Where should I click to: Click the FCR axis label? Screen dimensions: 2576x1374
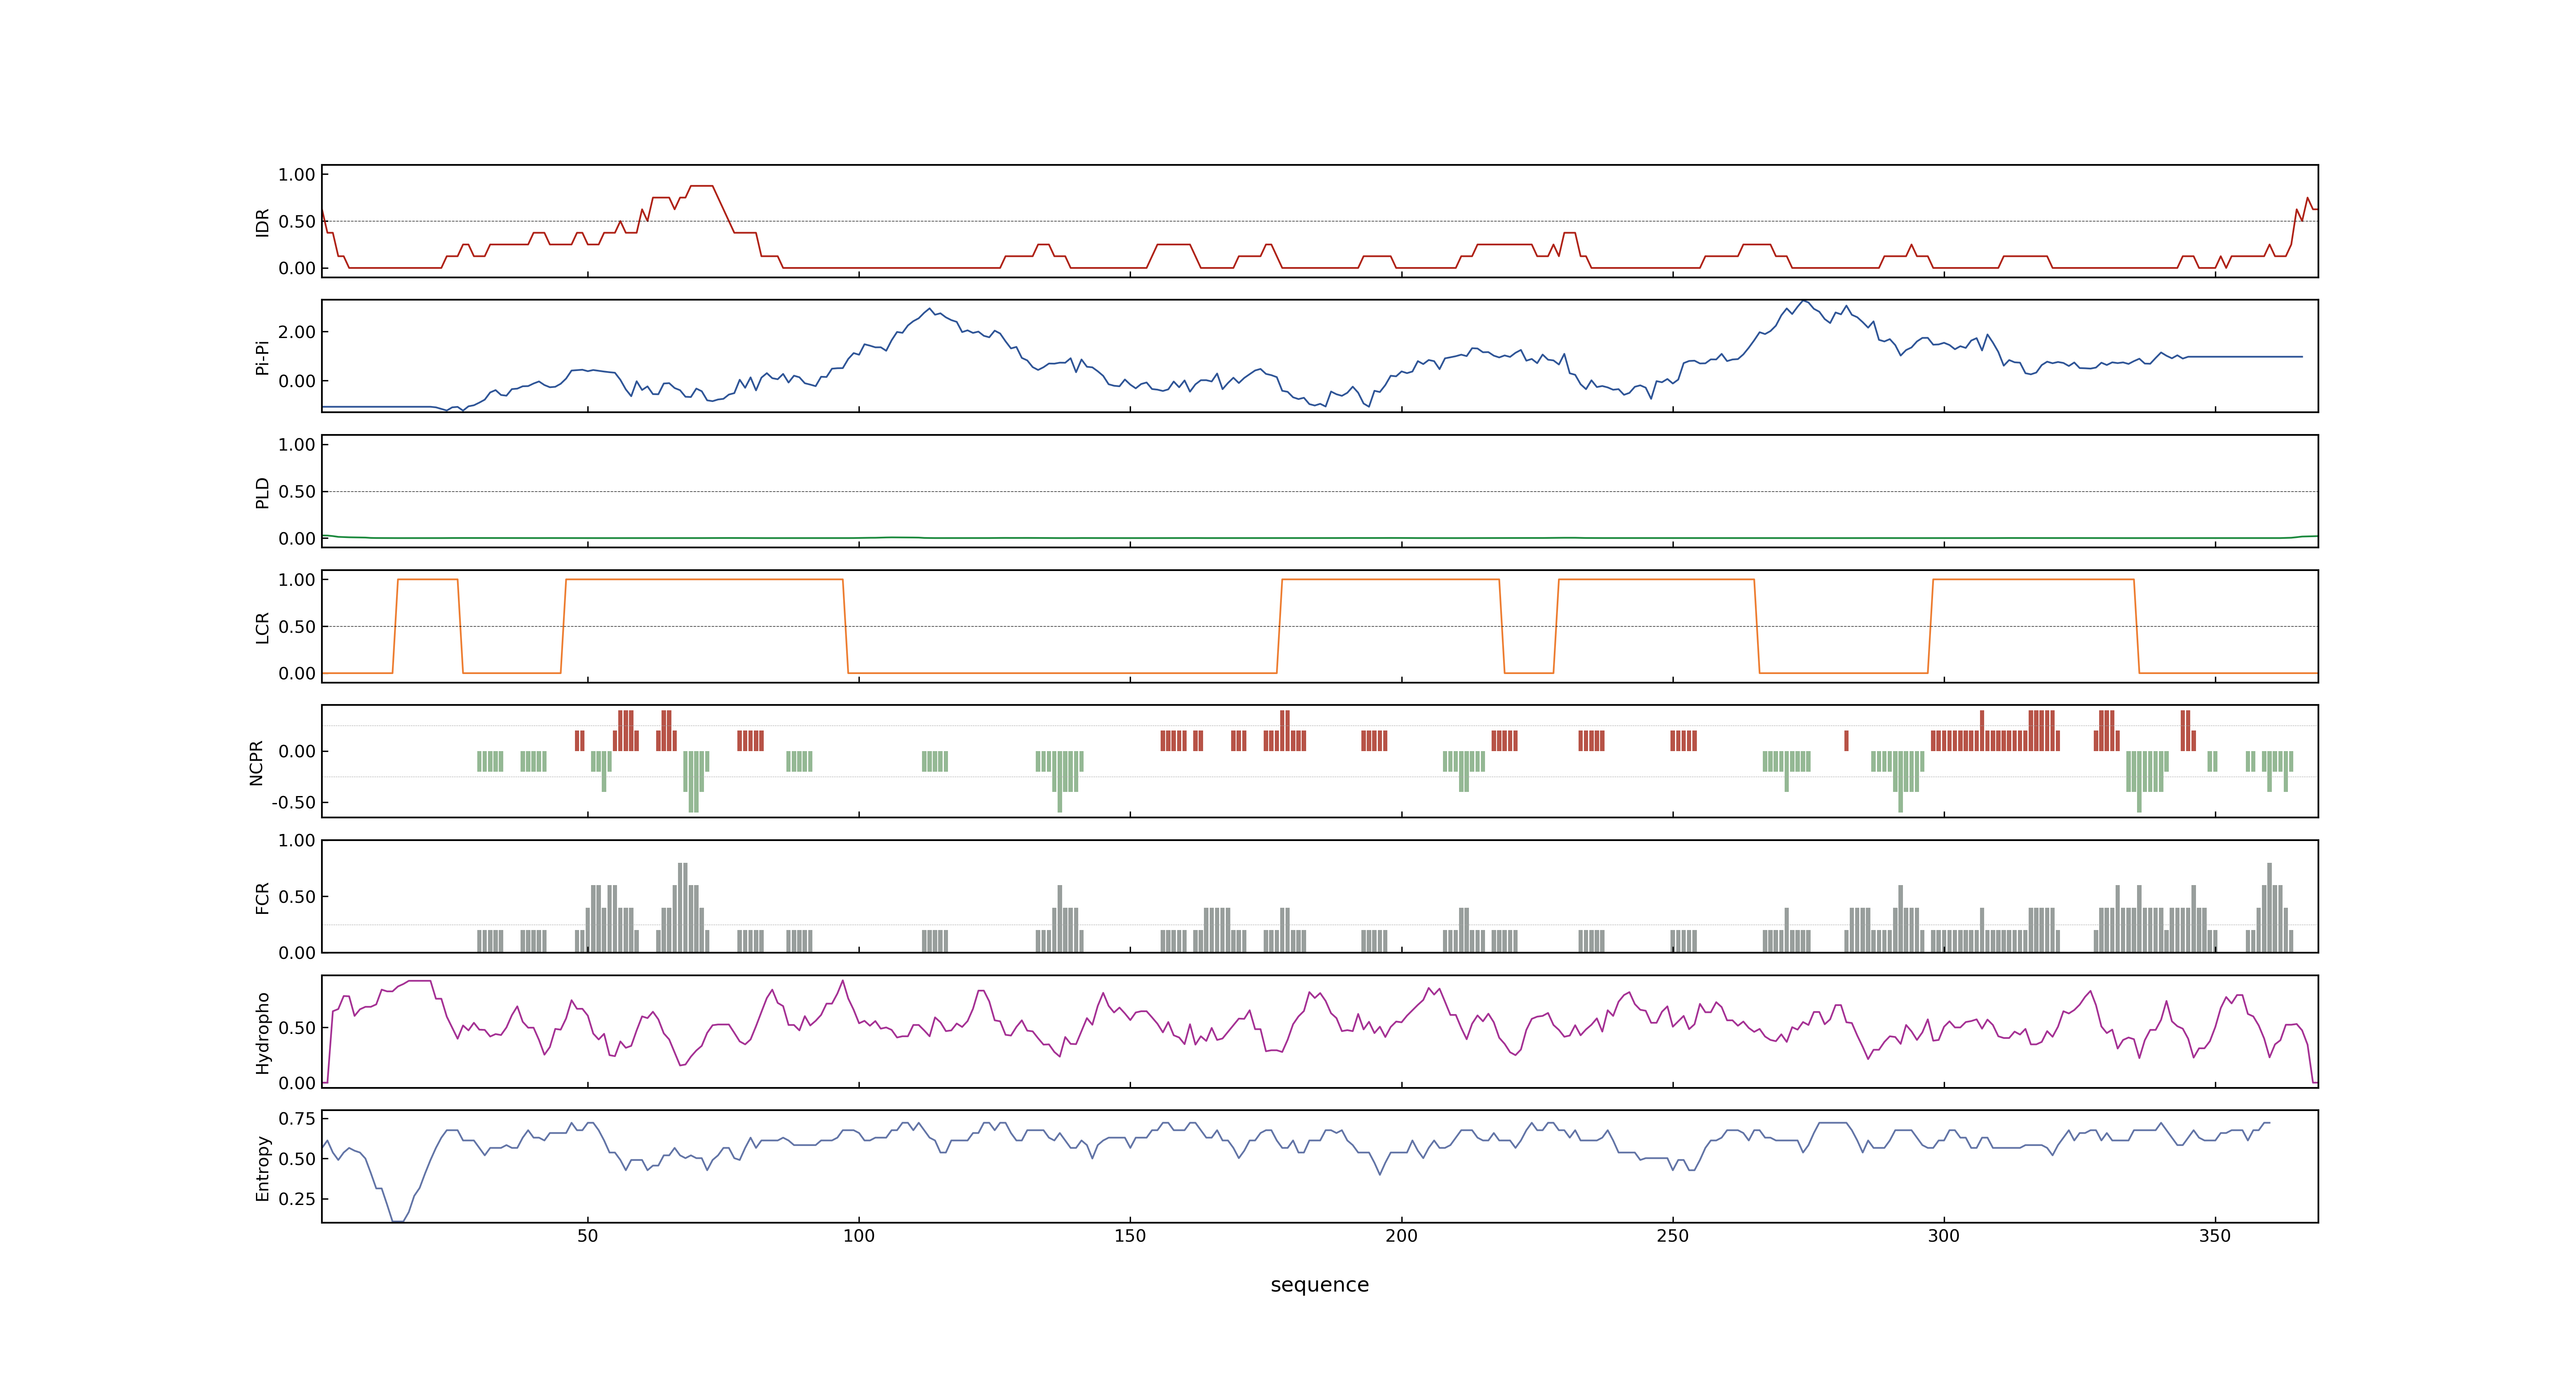click(262, 897)
